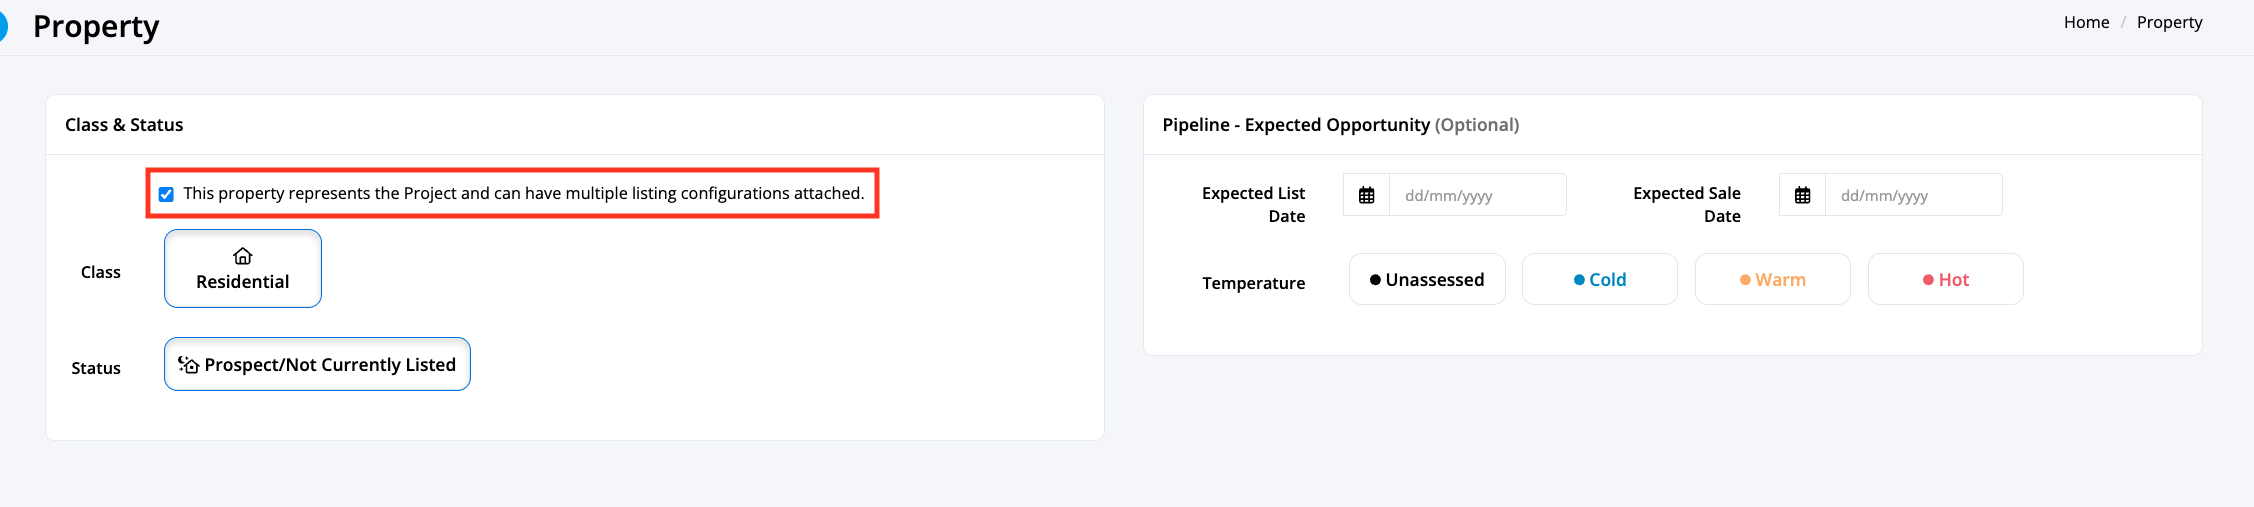This screenshot has width=2254, height=507.
Task: Choose the Residential class button
Action: pyautogui.click(x=243, y=268)
